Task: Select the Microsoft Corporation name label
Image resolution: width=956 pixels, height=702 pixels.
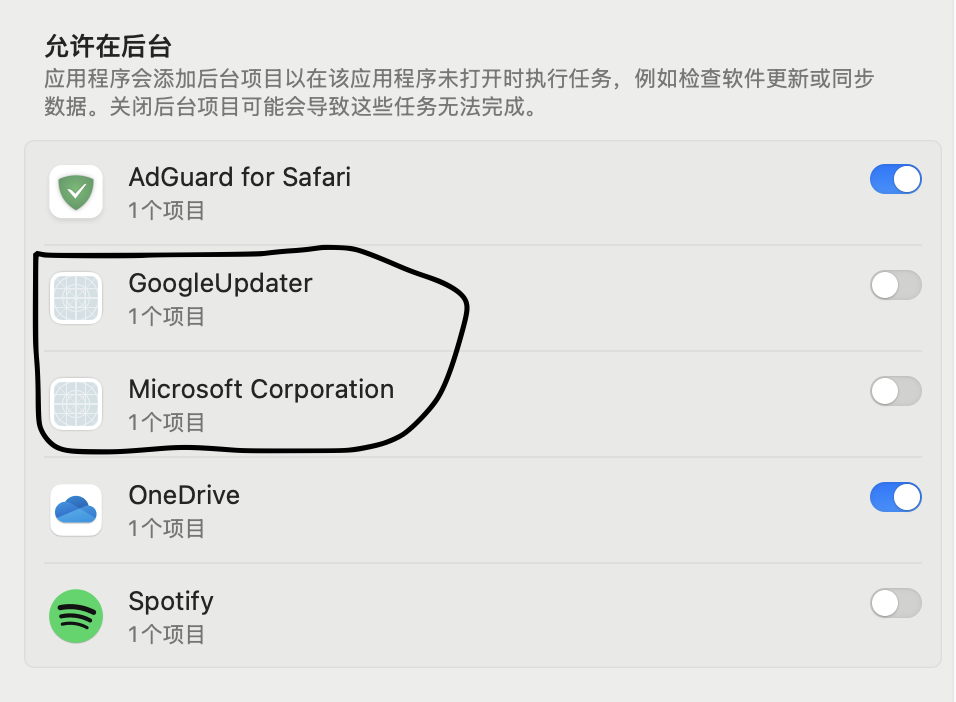Action: click(261, 390)
